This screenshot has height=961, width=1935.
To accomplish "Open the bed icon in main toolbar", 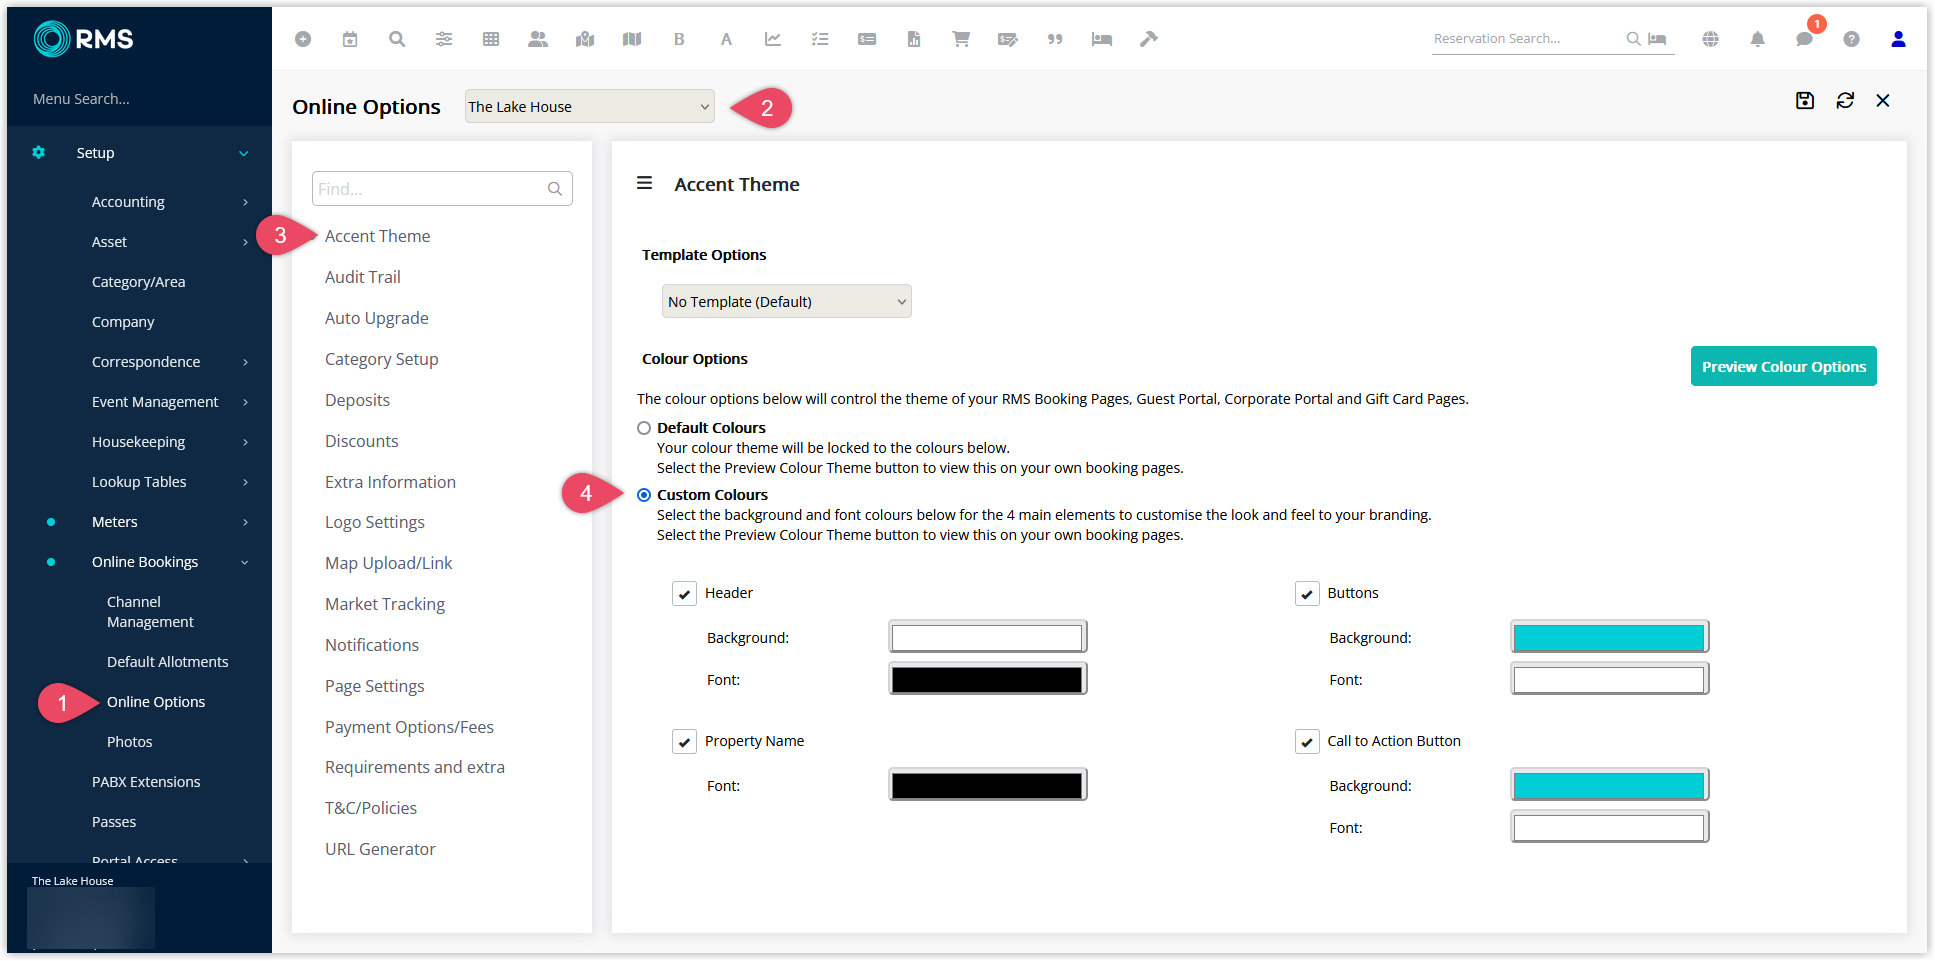I will pos(1102,39).
